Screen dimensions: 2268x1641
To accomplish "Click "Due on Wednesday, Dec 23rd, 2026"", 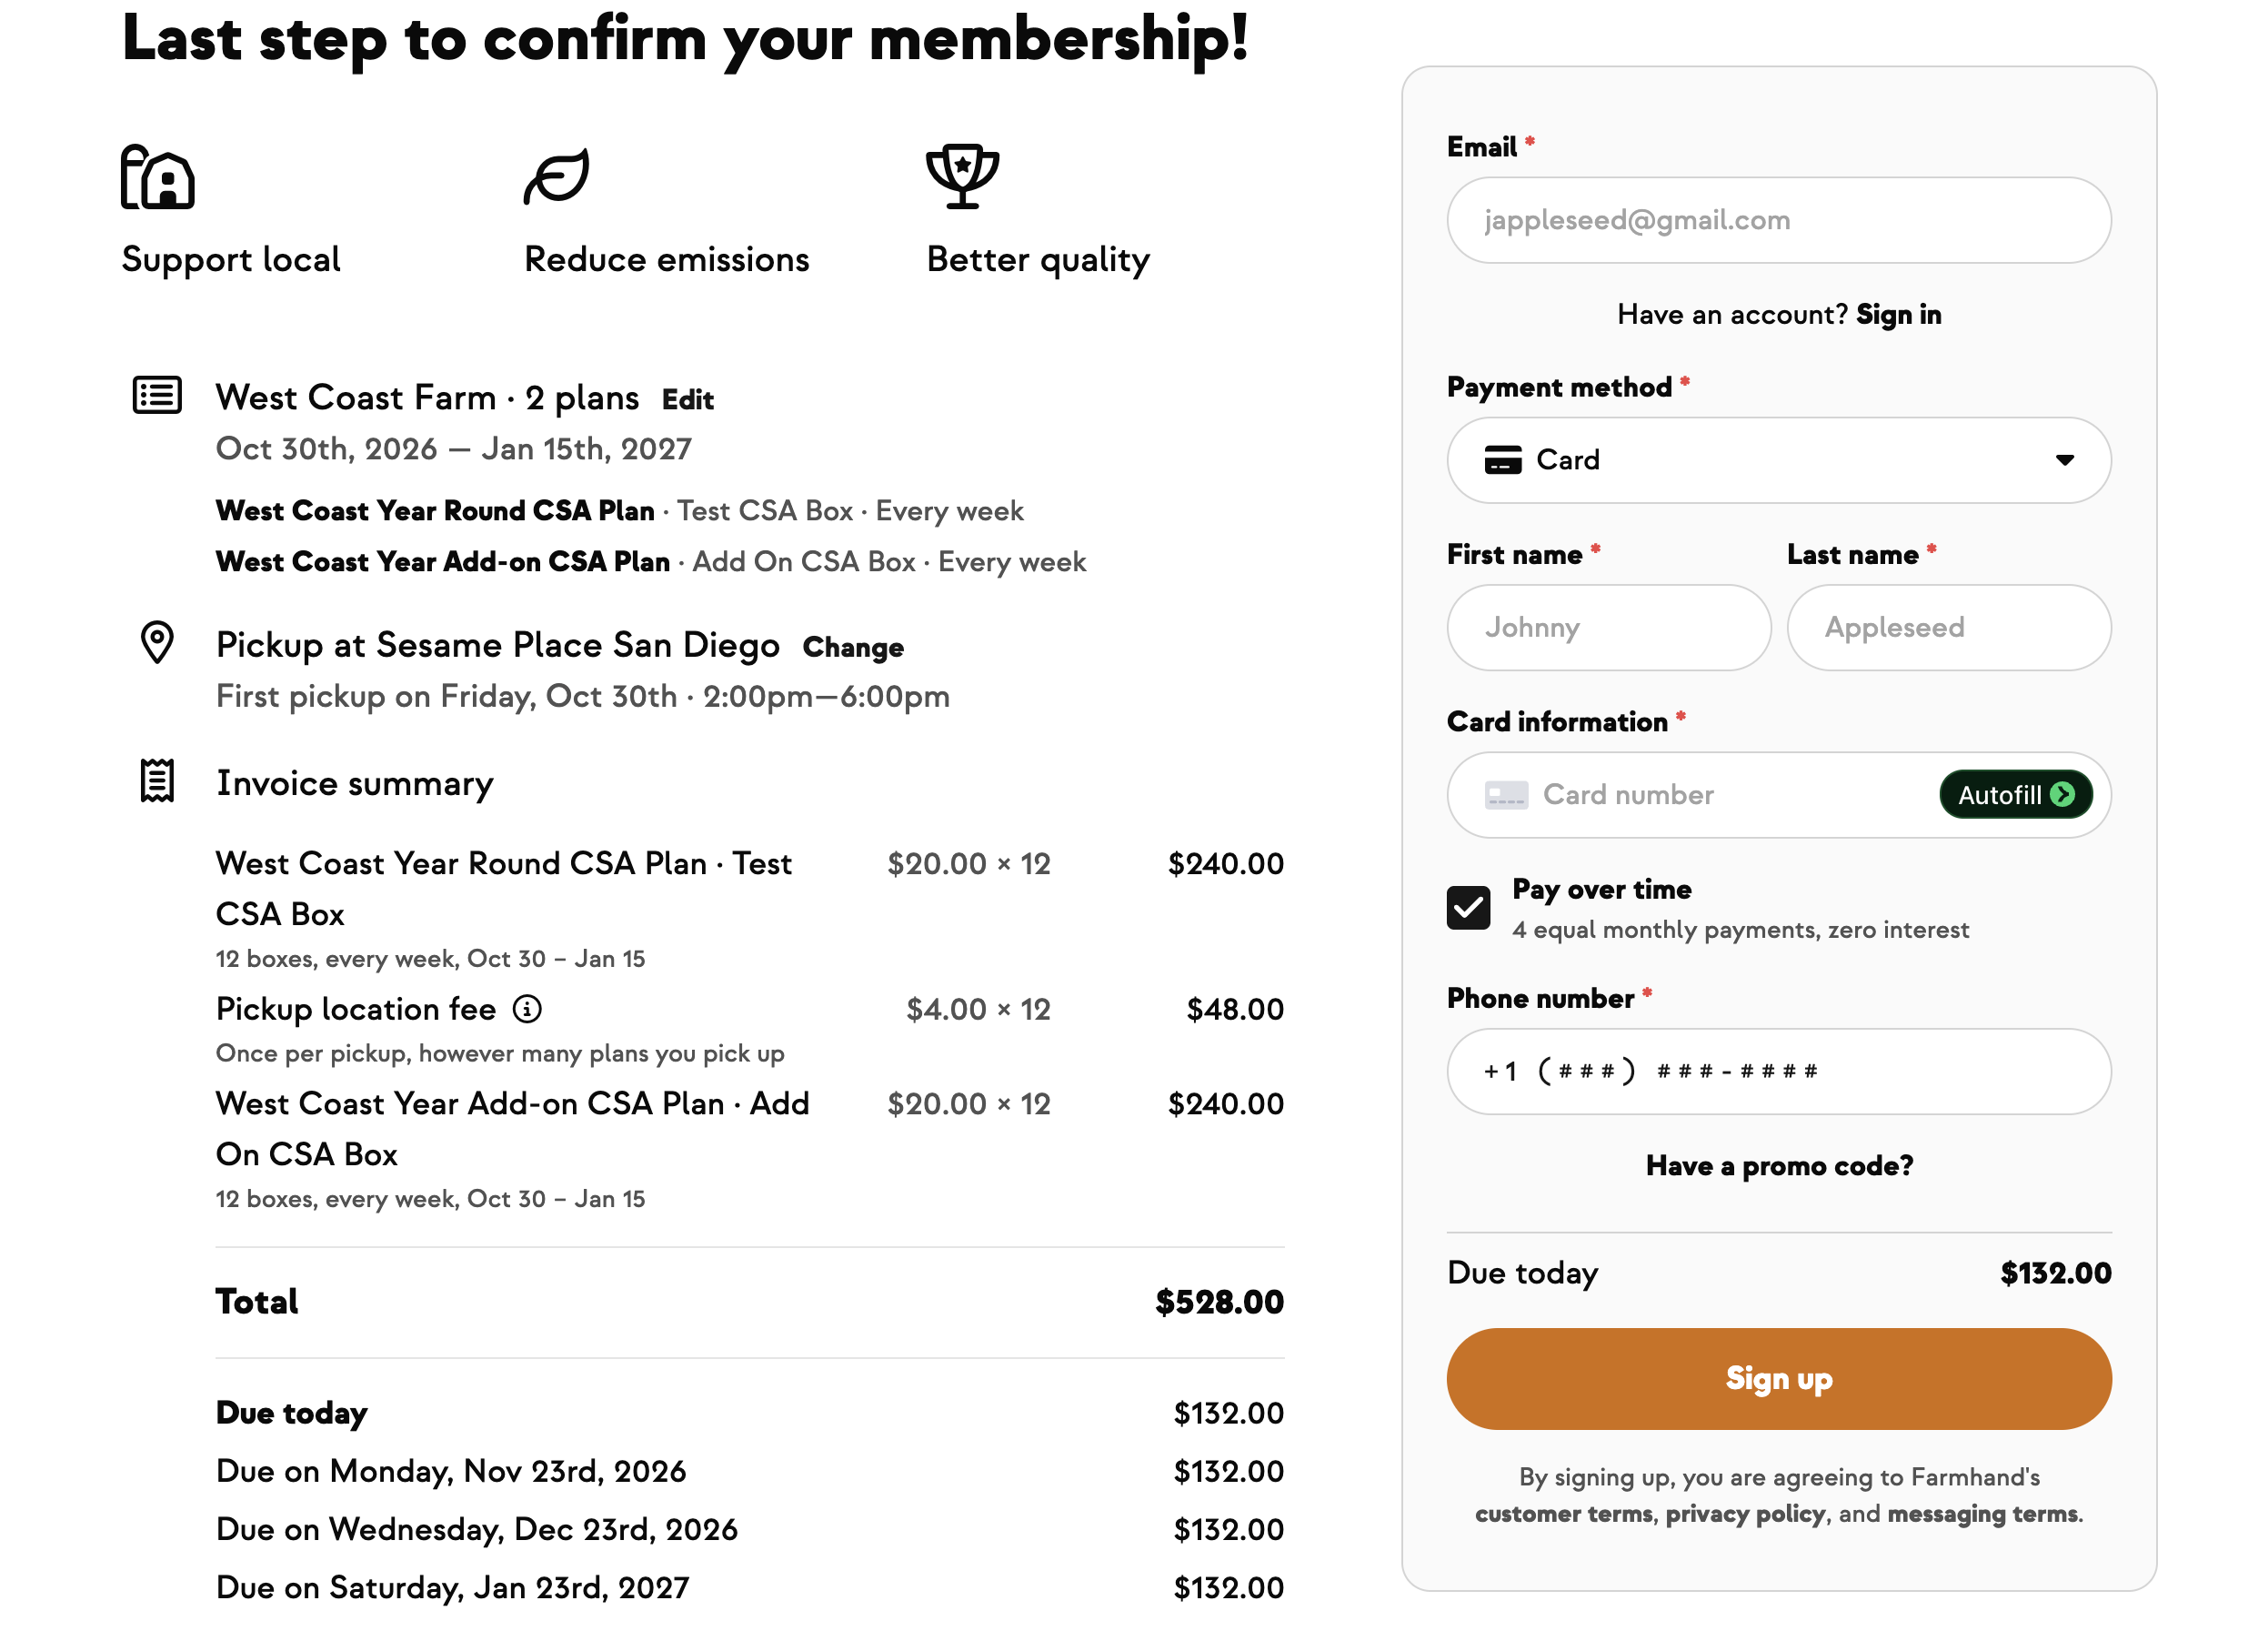I will 477,1530.
